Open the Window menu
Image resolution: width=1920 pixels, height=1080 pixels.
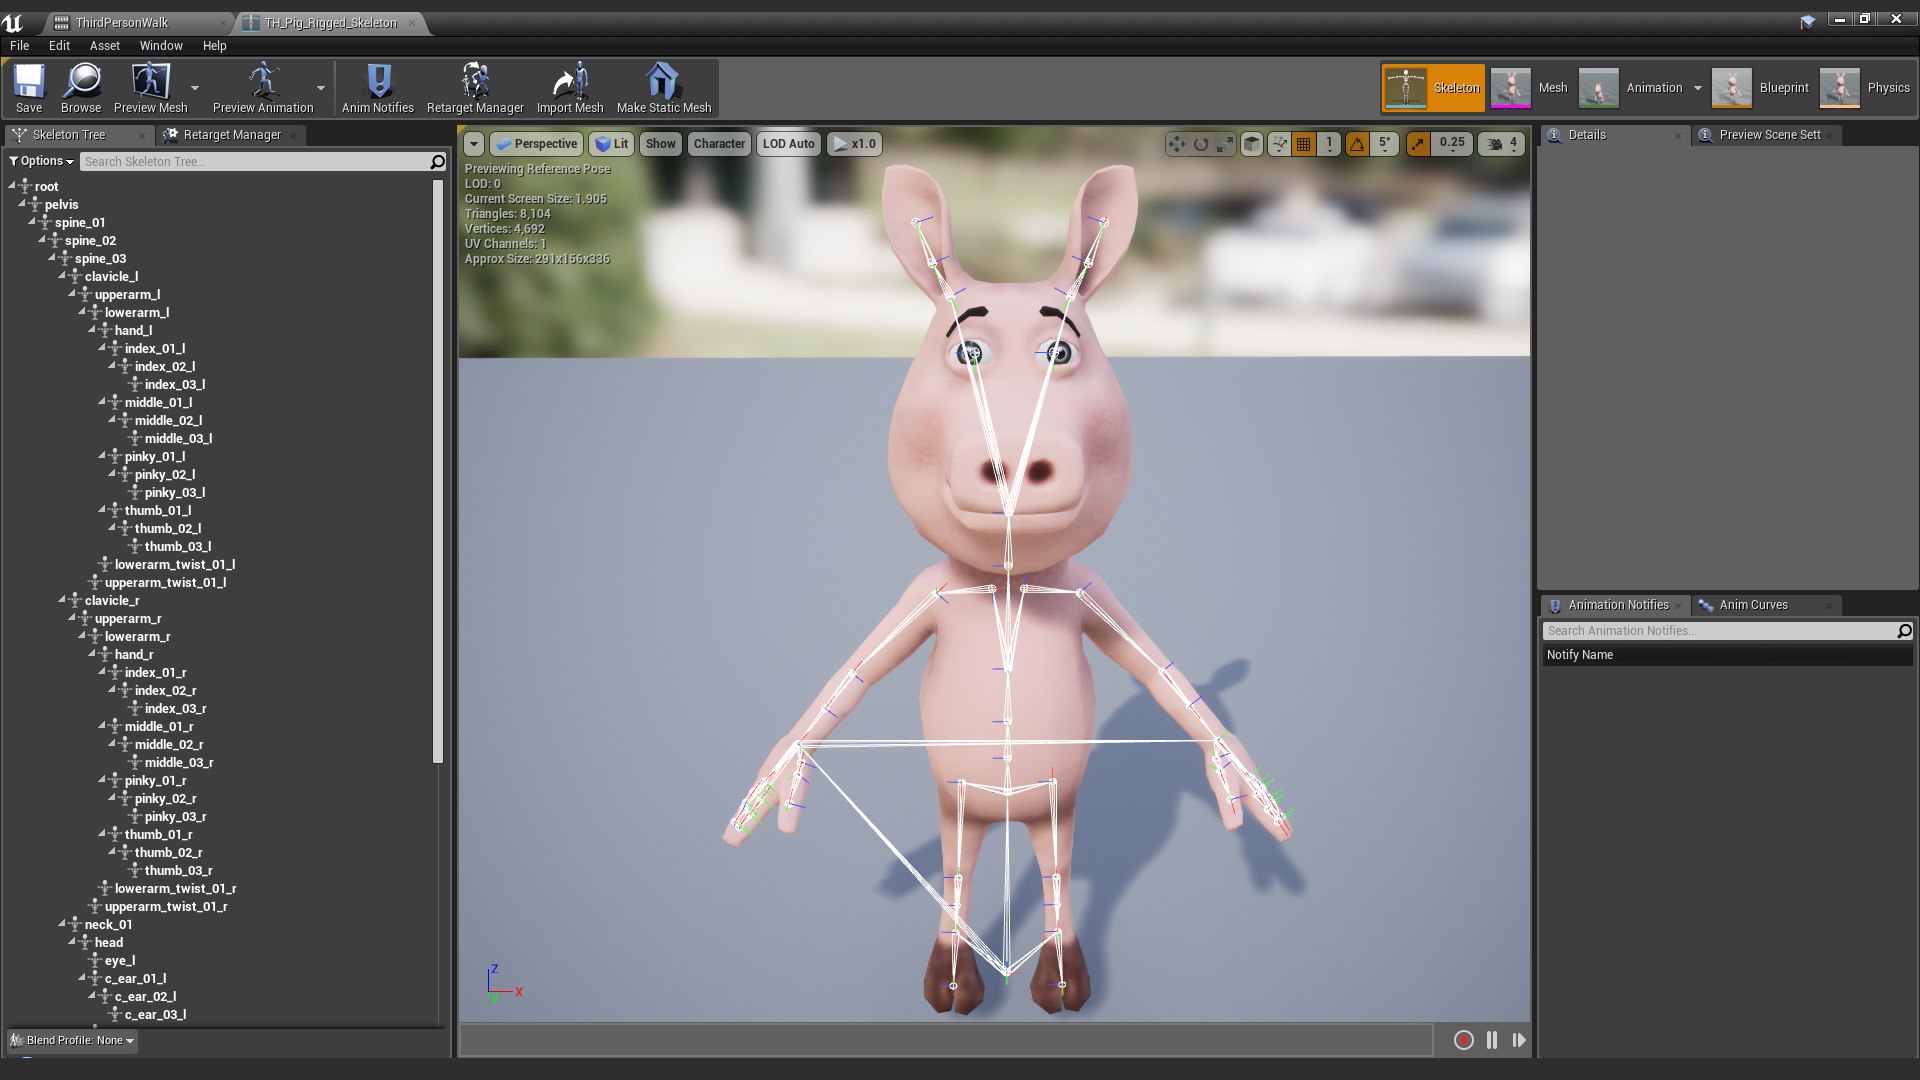tap(161, 46)
